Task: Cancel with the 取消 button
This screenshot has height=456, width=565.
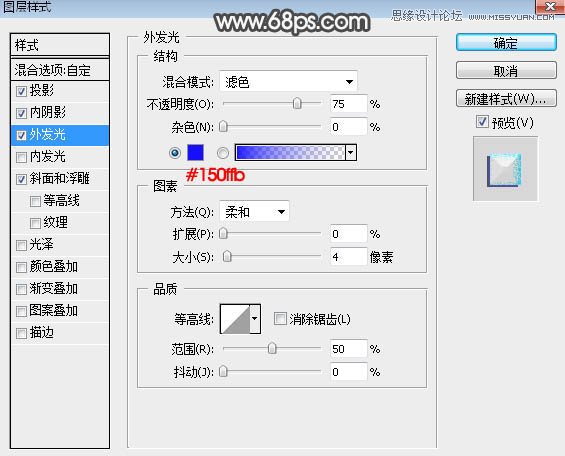Action: click(506, 70)
